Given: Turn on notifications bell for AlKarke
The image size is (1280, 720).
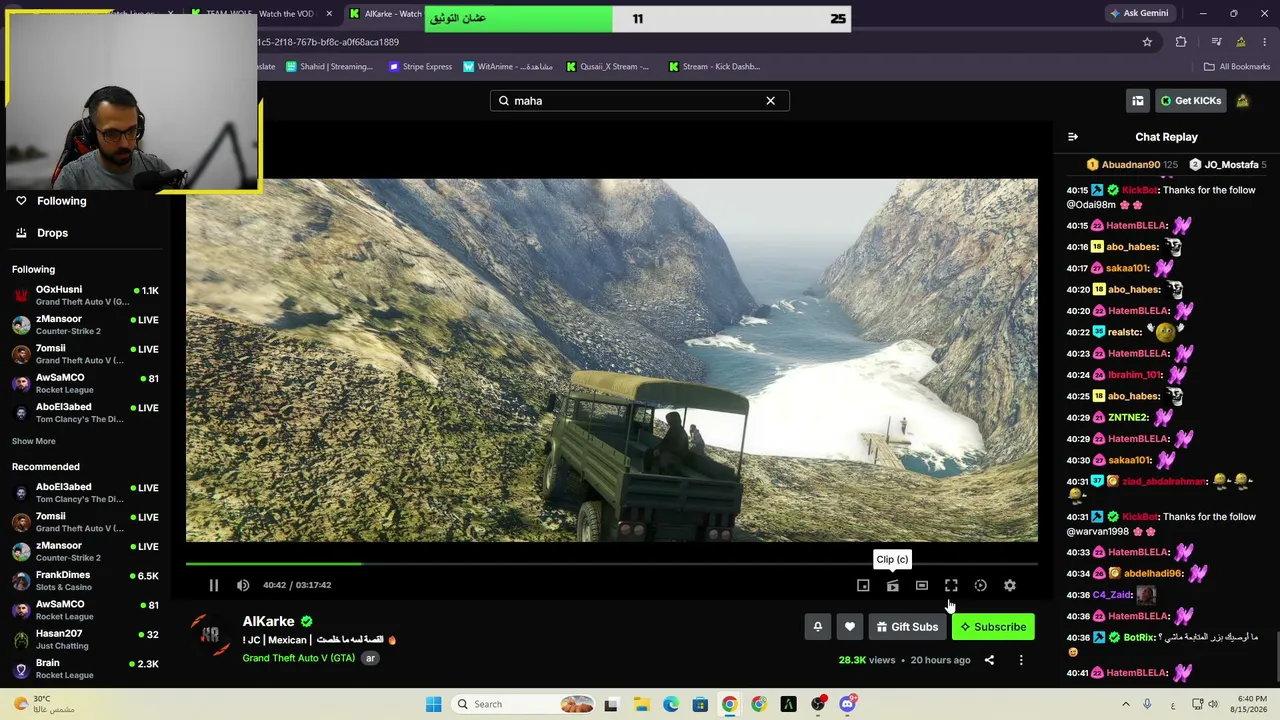Looking at the screenshot, I should (x=818, y=627).
